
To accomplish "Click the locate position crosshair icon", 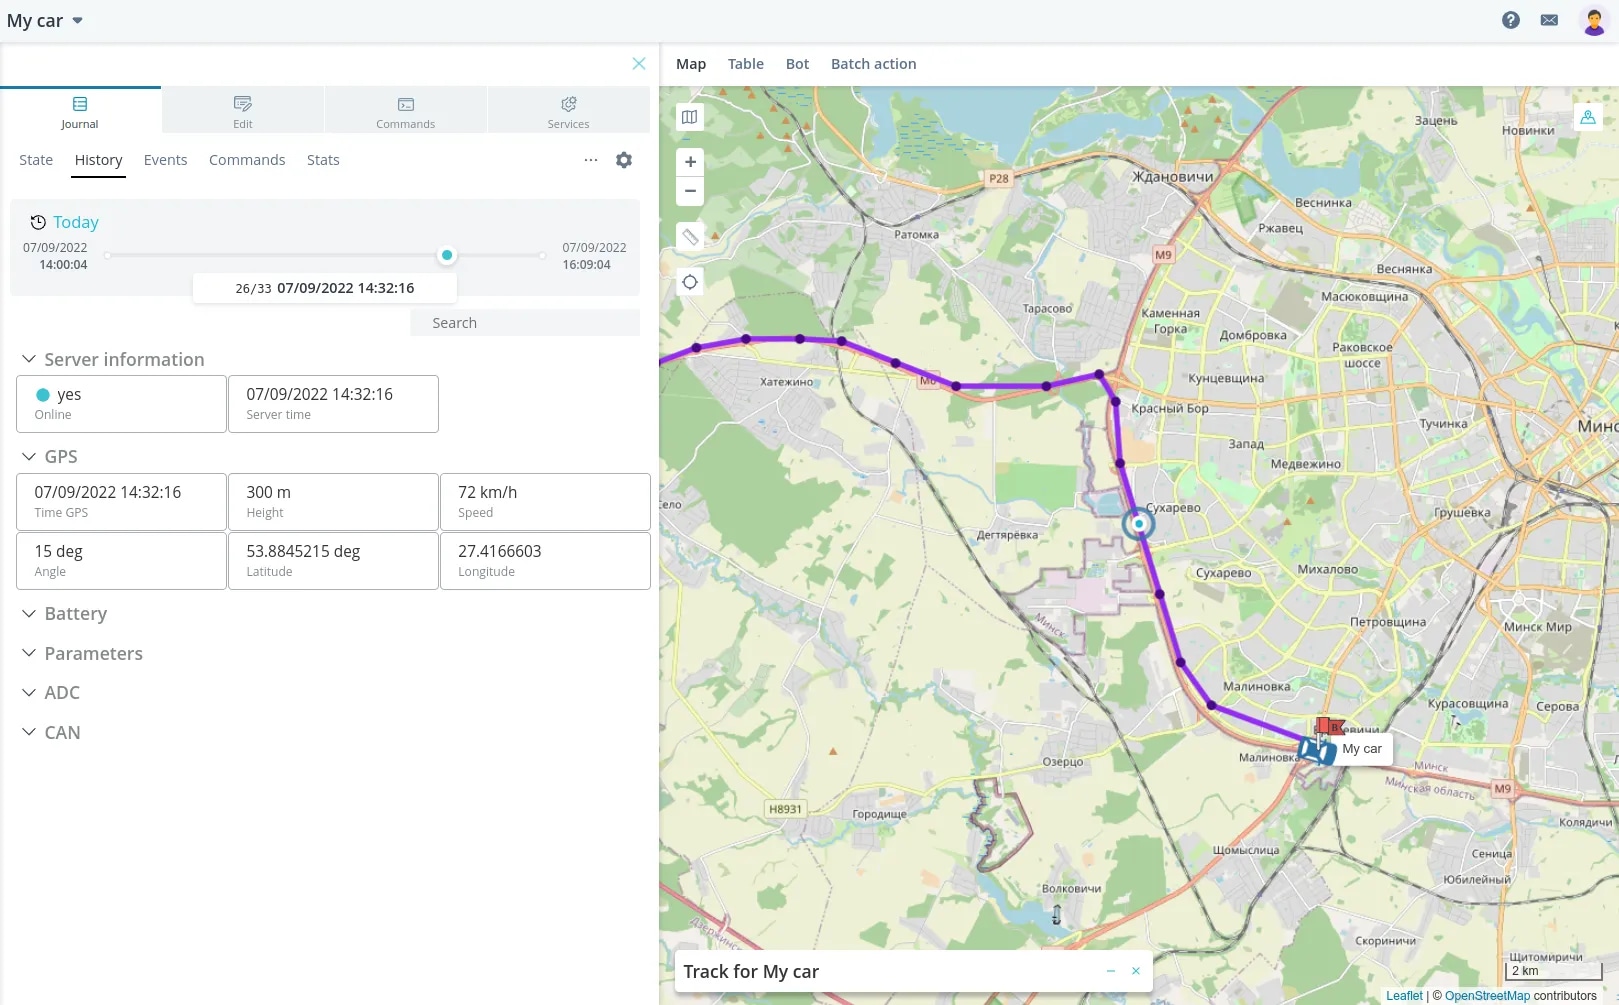I will click(690, 282).
